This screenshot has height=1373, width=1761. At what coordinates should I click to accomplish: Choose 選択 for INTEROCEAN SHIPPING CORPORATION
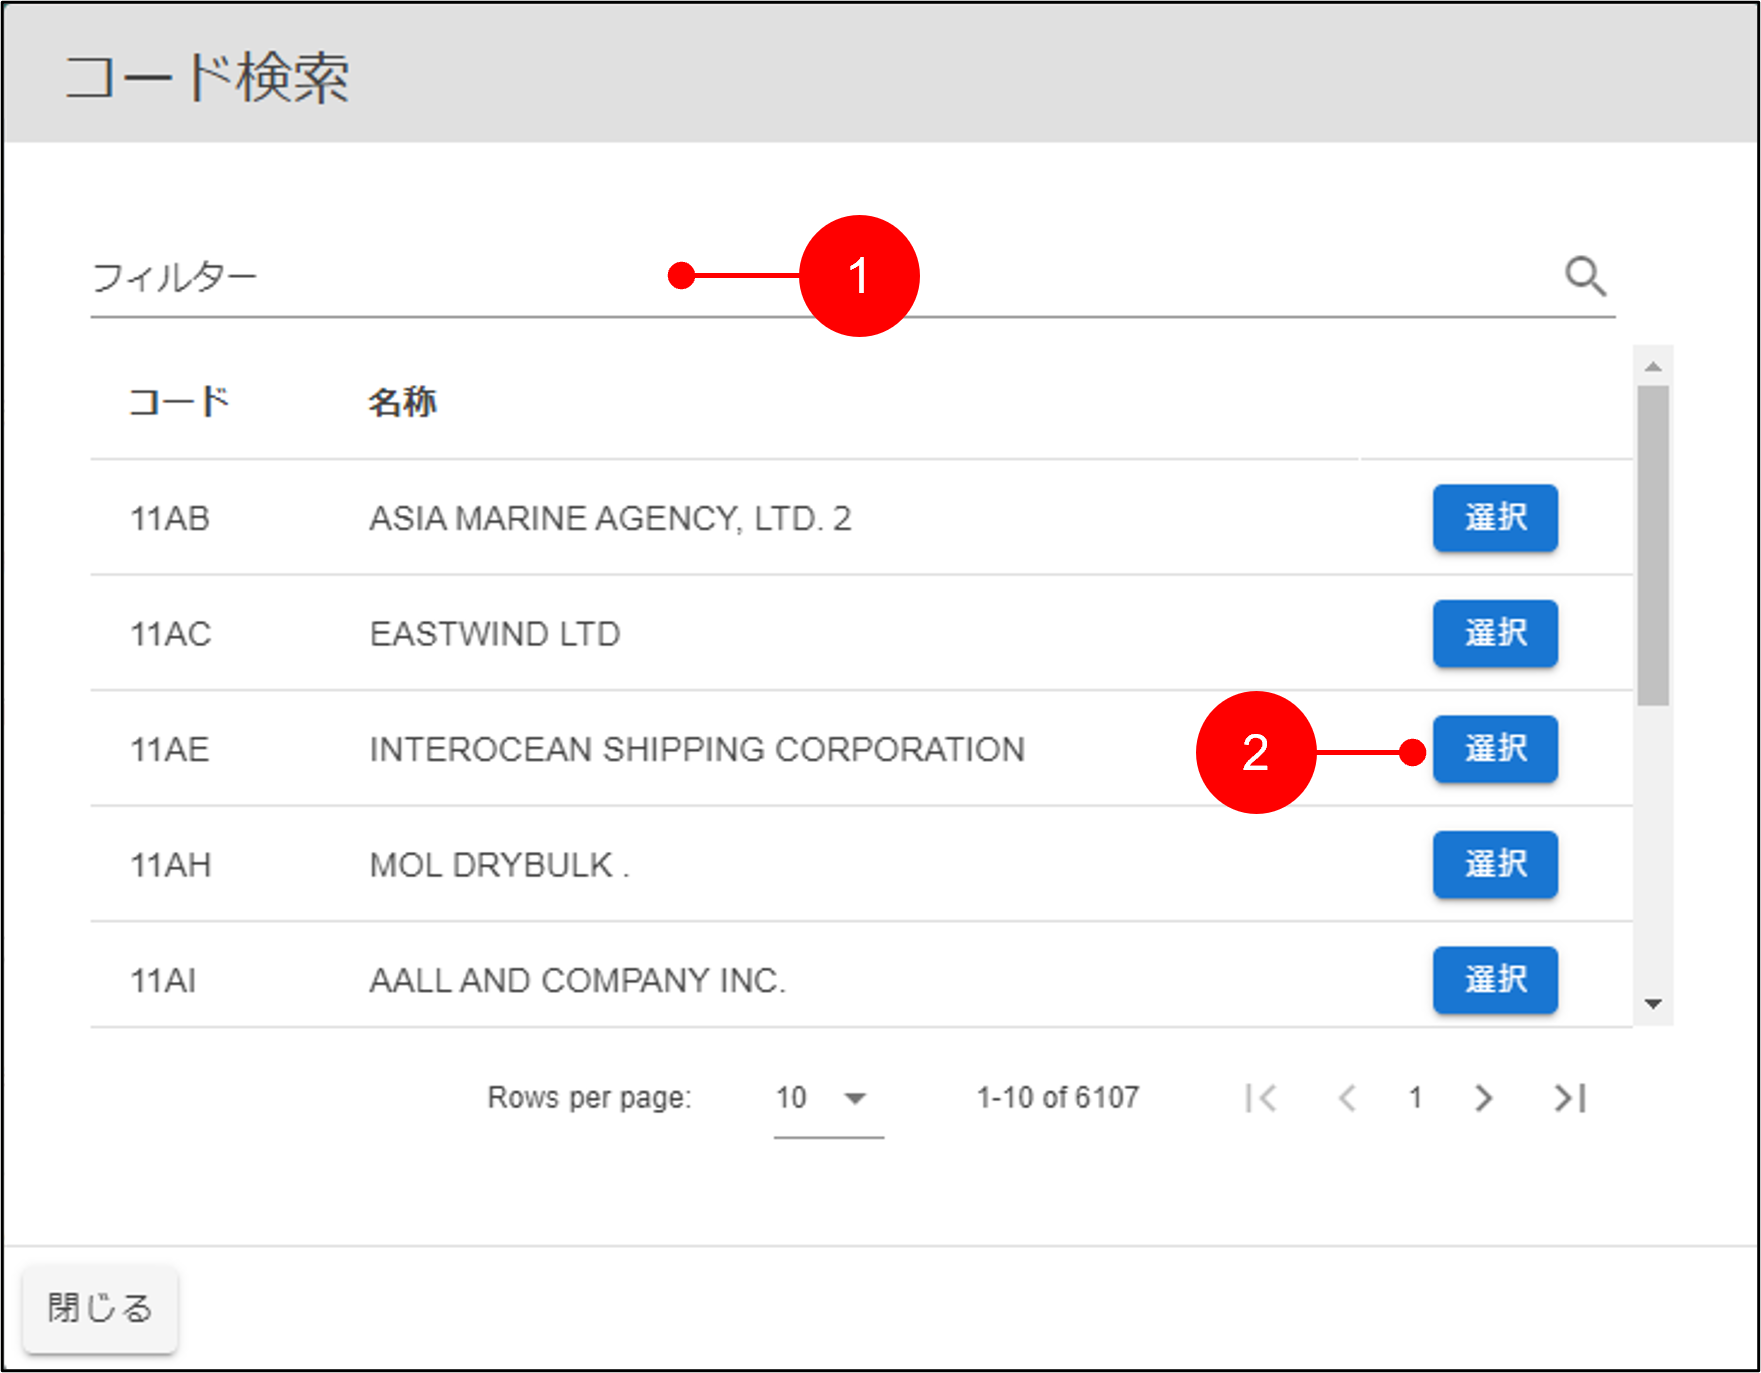pos(1494,749)
